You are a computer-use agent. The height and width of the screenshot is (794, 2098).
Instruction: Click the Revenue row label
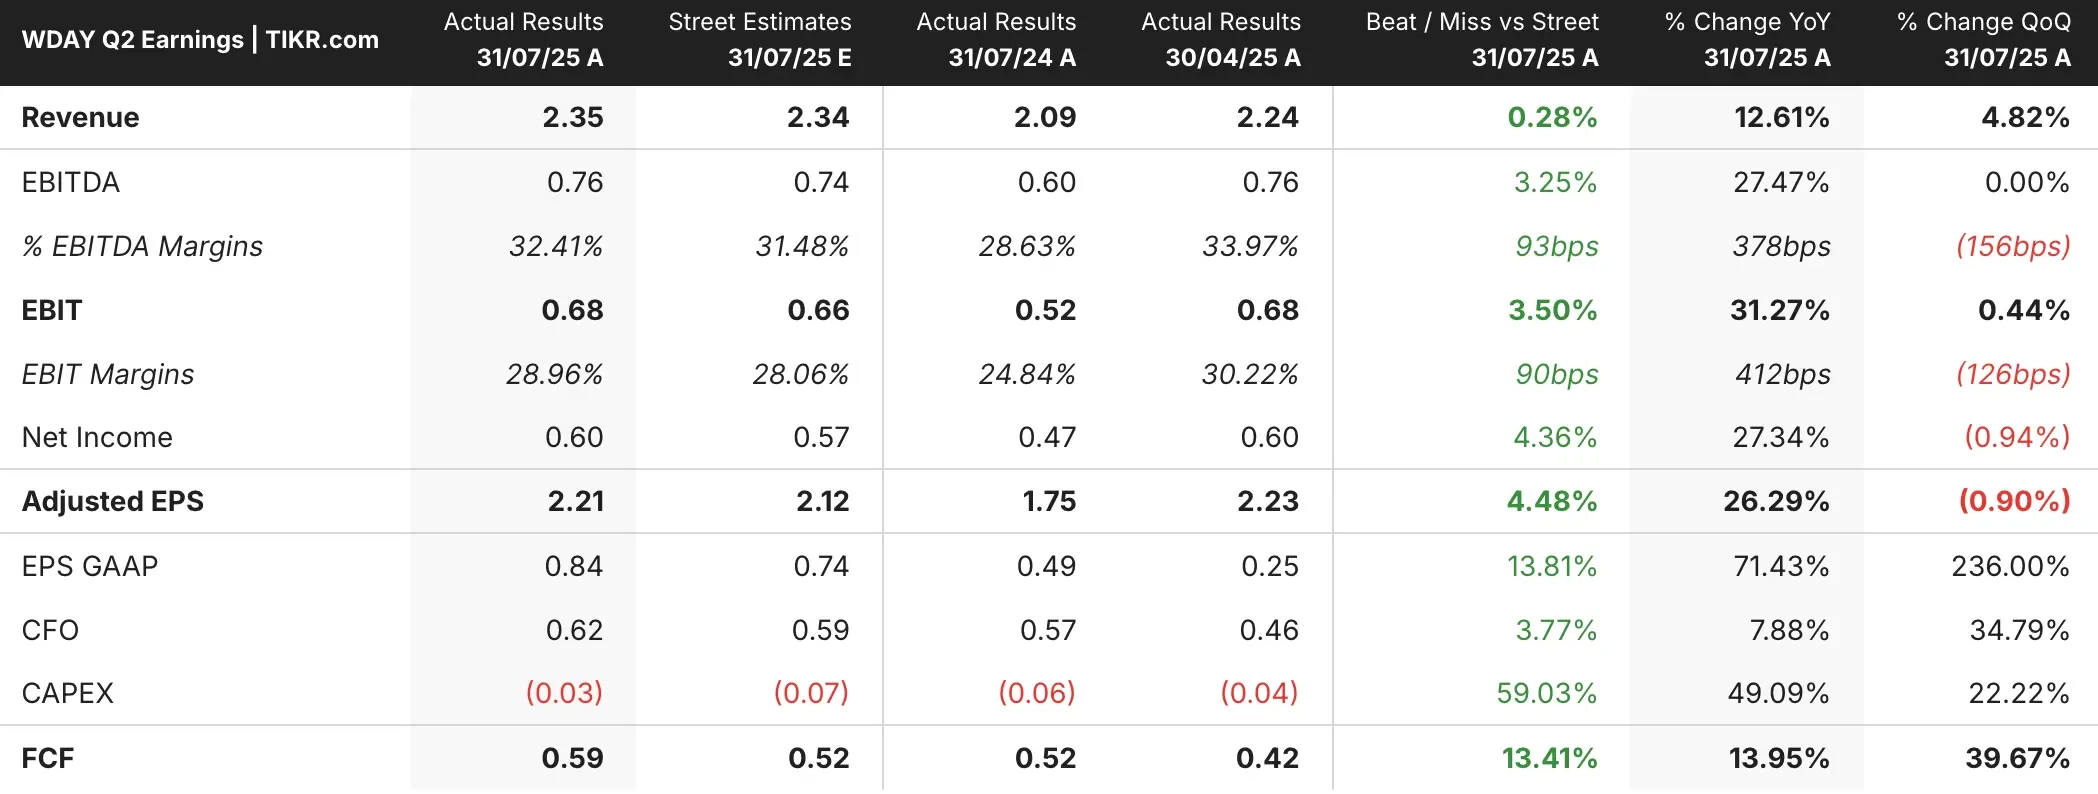point(80,118)
